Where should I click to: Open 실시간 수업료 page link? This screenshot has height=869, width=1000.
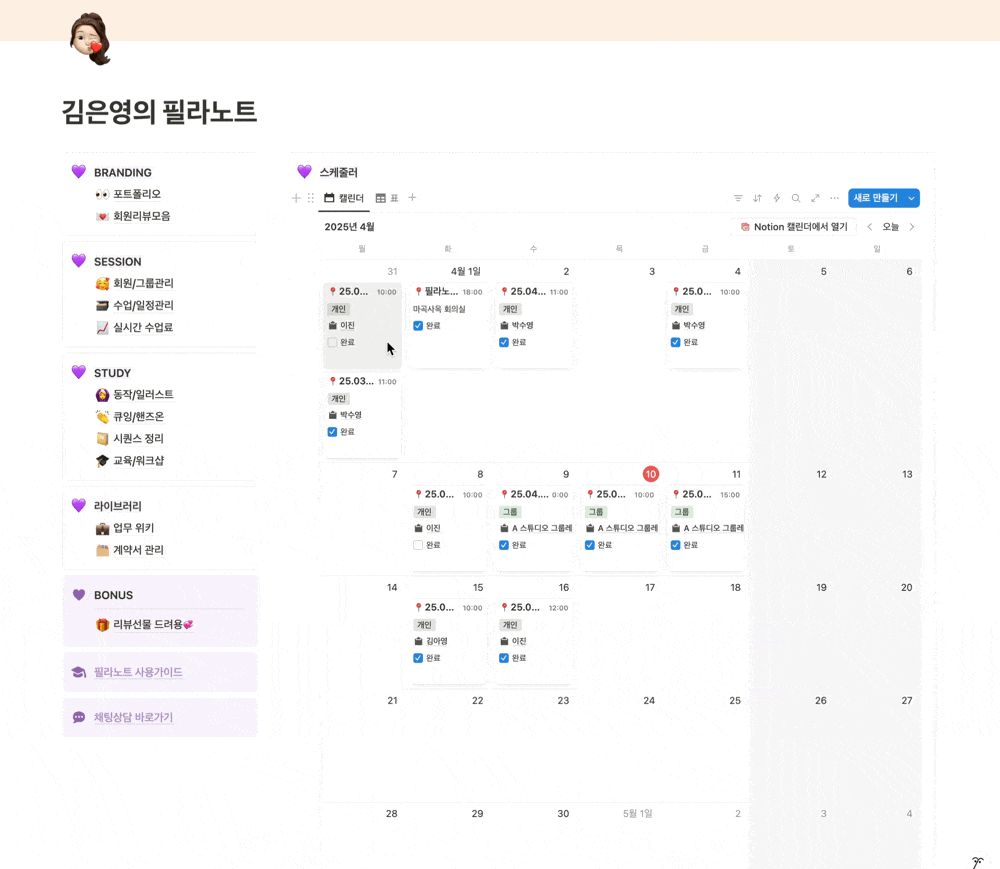143,328
